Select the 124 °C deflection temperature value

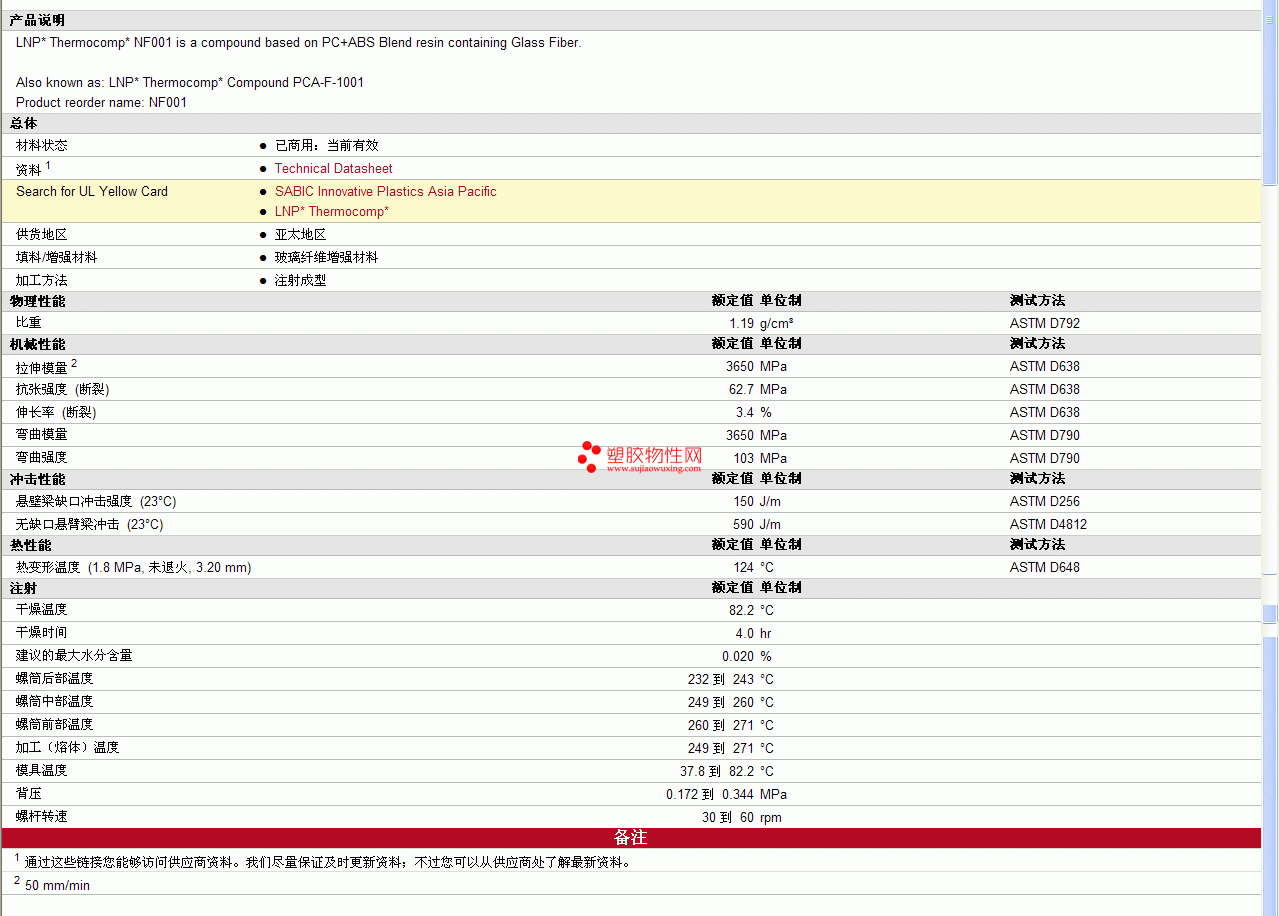click(x=743, y=567)
